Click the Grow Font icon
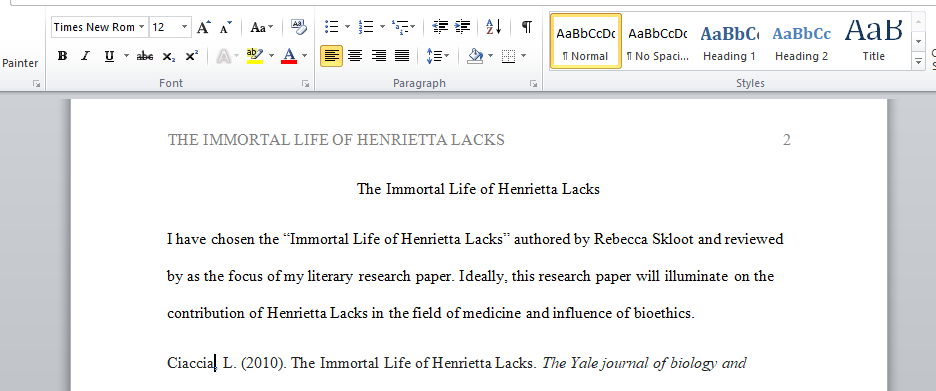Viewport: 936px width, 391px height. [204, 27]
